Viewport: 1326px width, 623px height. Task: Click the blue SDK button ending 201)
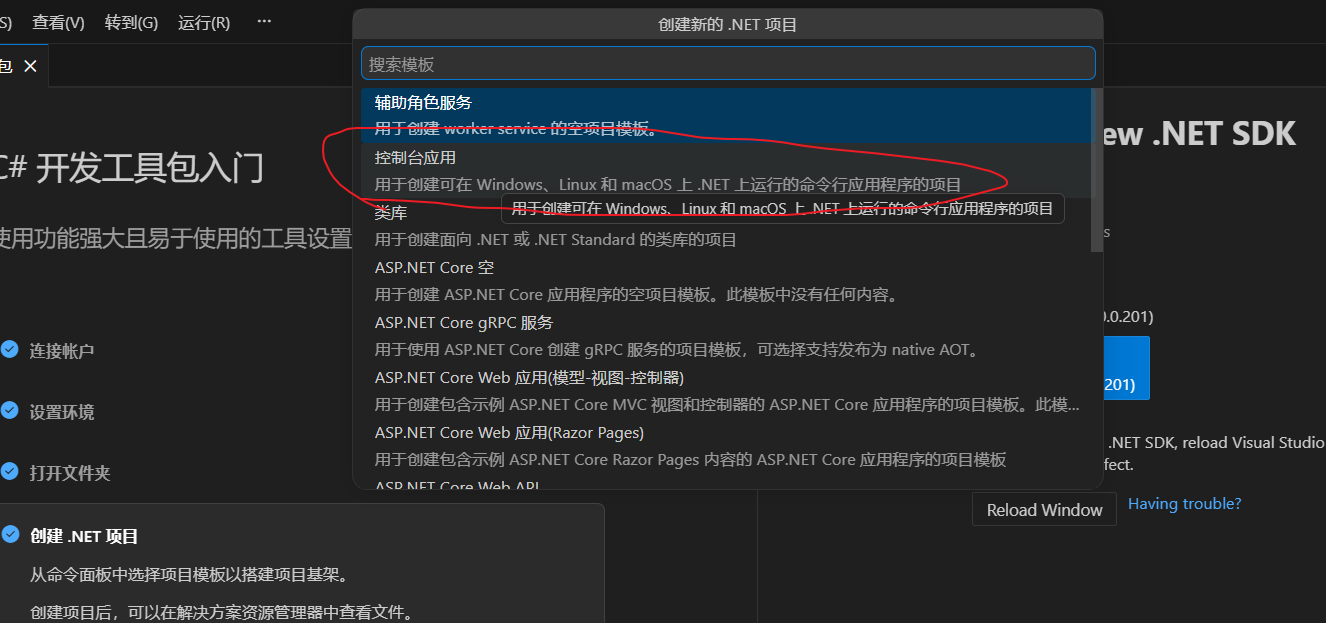[x=1125, y=368]
